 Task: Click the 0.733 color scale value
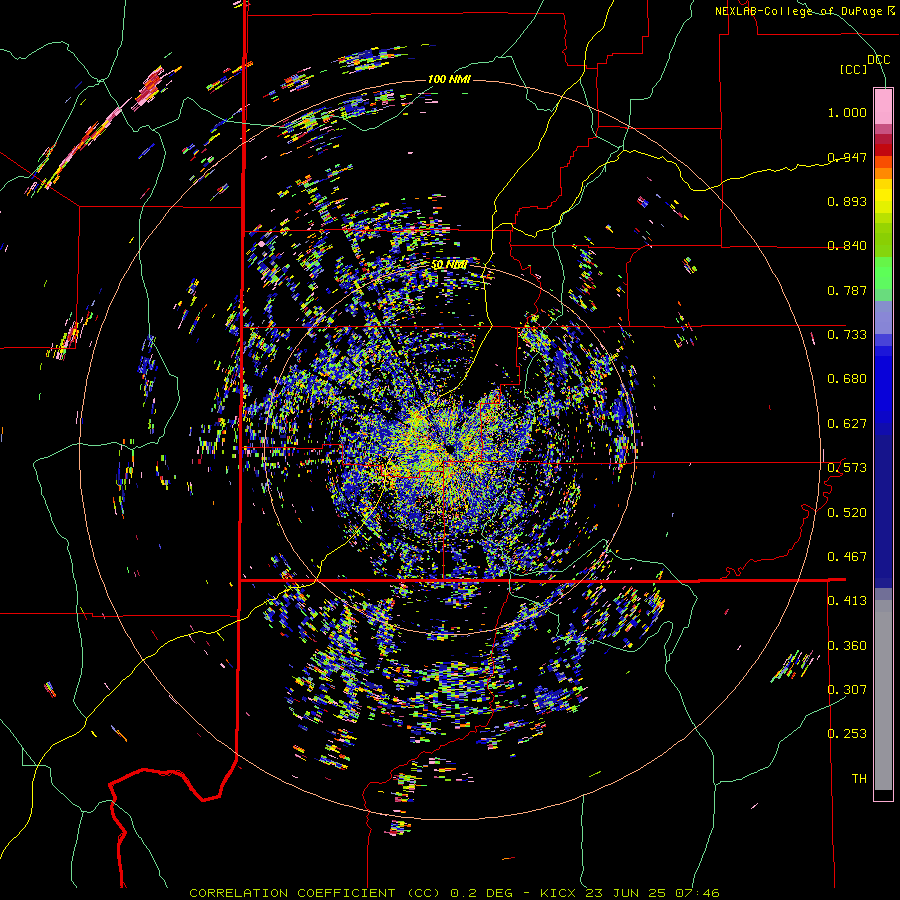pos(847,335)
